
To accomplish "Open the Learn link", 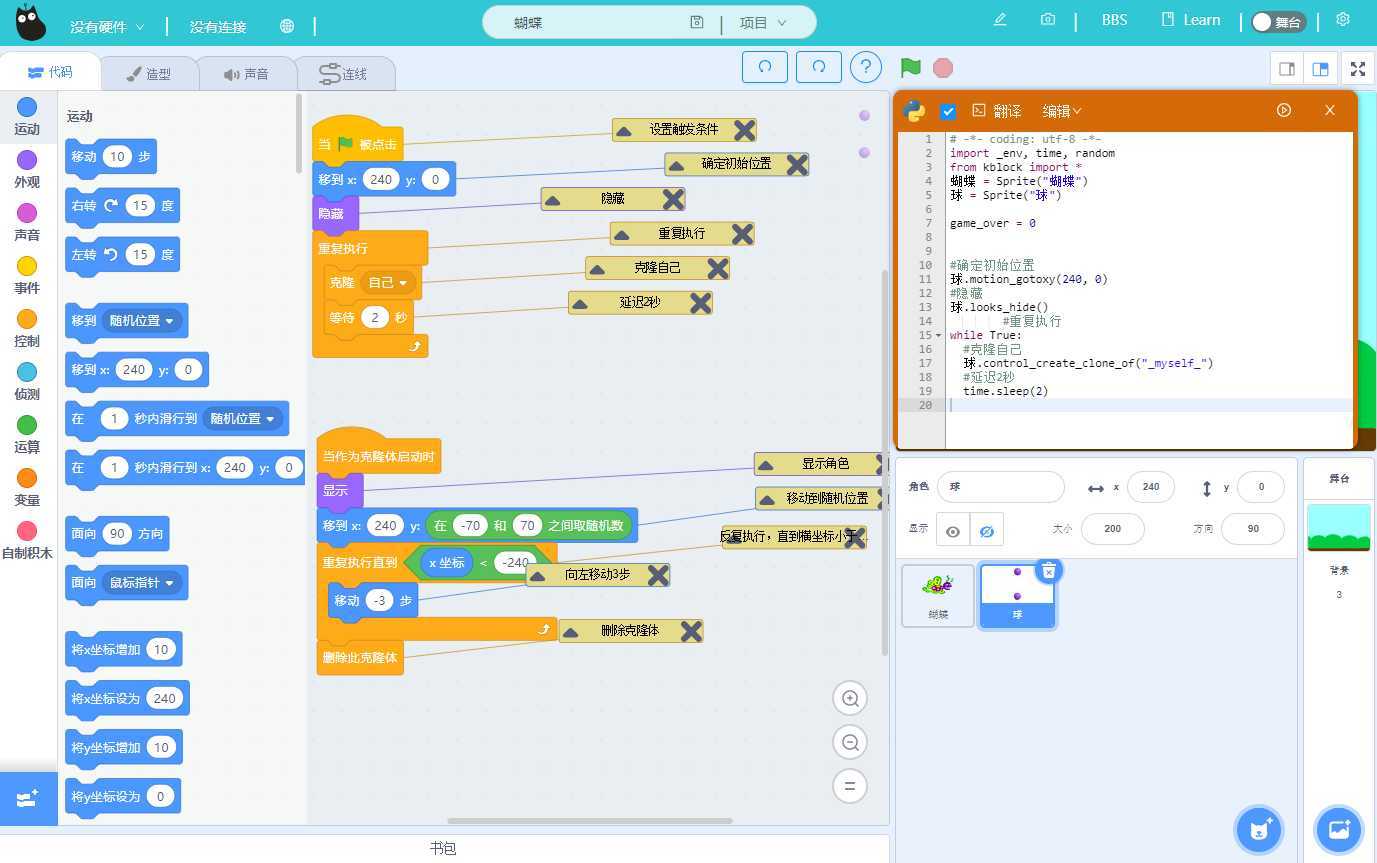I will (1191, 20).
